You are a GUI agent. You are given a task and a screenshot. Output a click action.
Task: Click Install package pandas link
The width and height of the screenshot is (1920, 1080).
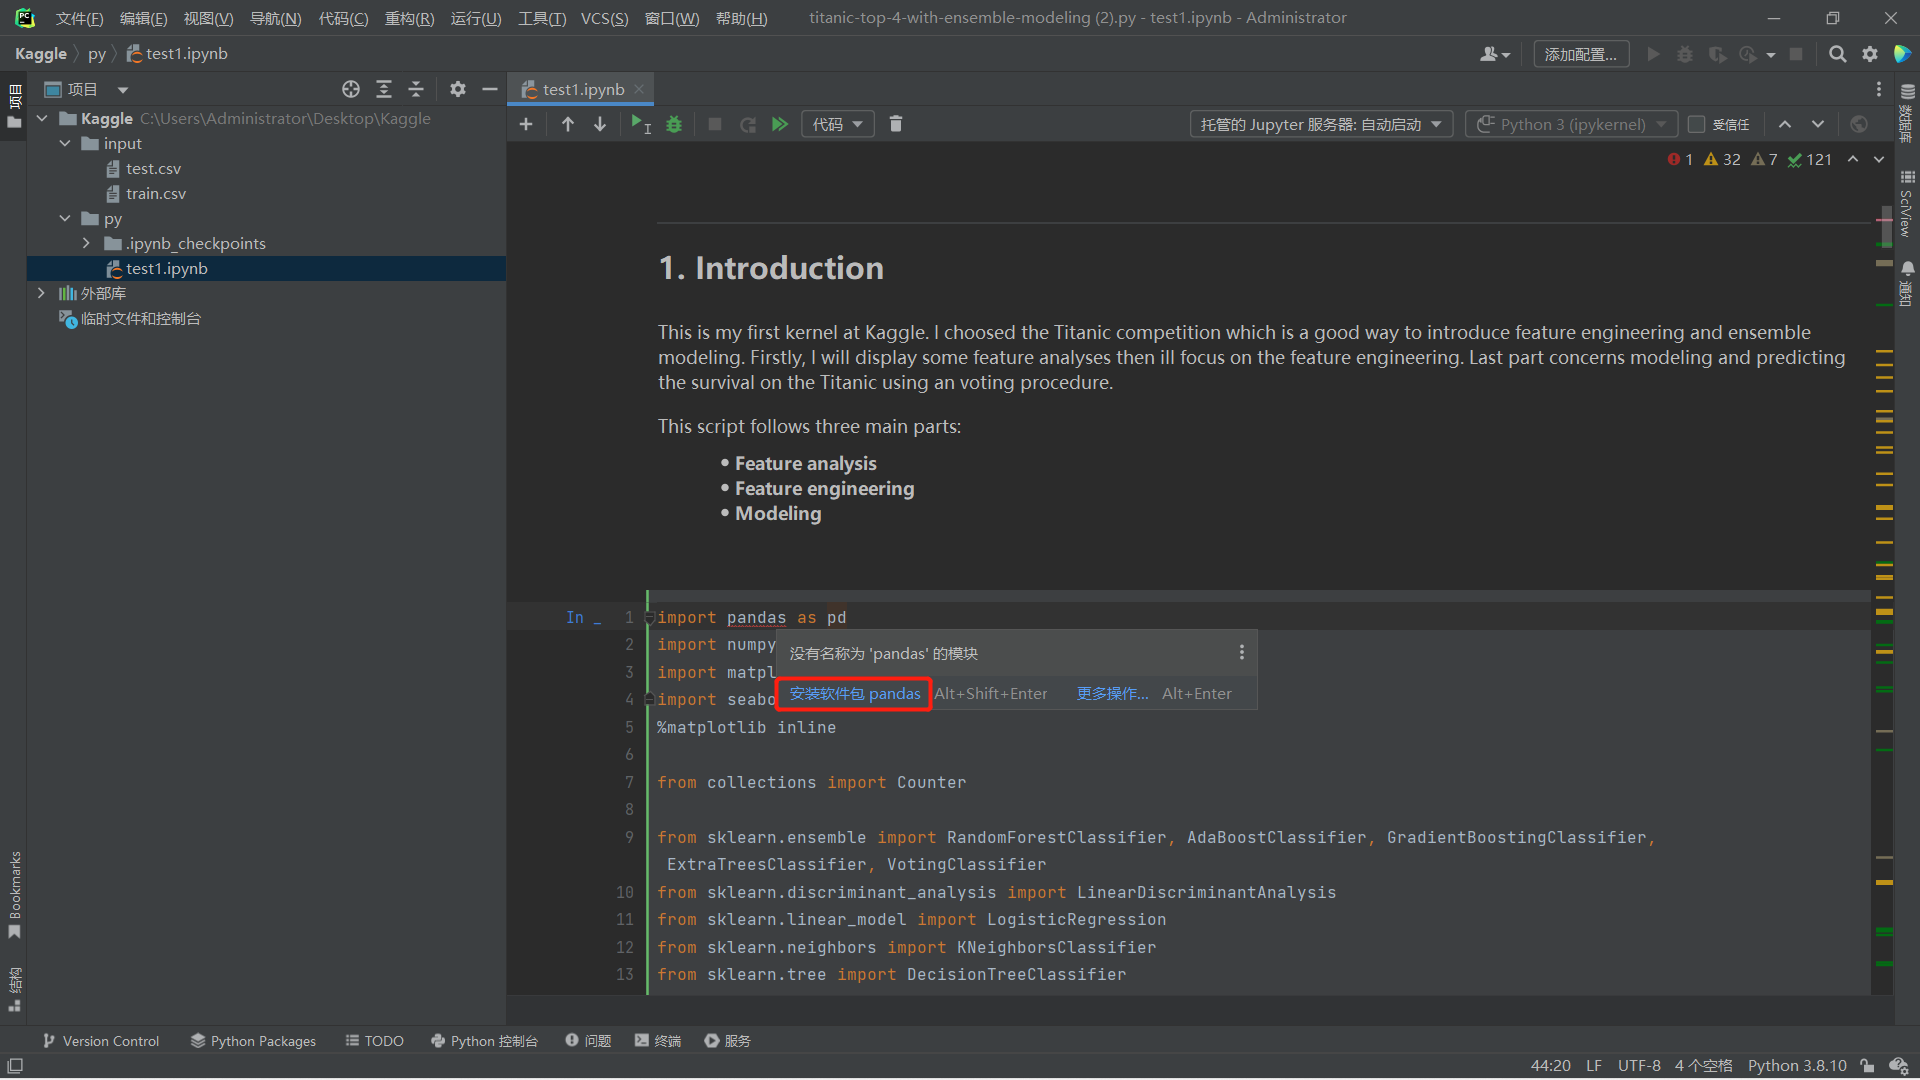[x=855, y=693]
